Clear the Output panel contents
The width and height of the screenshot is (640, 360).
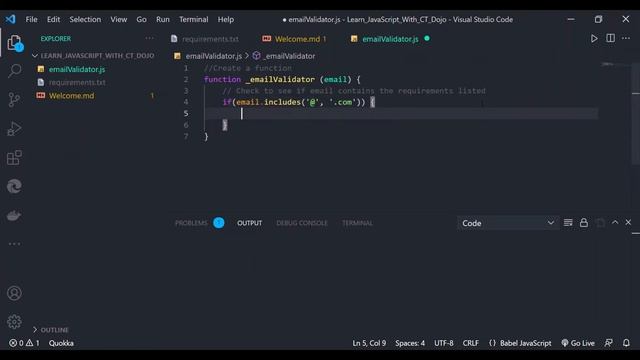568,223
